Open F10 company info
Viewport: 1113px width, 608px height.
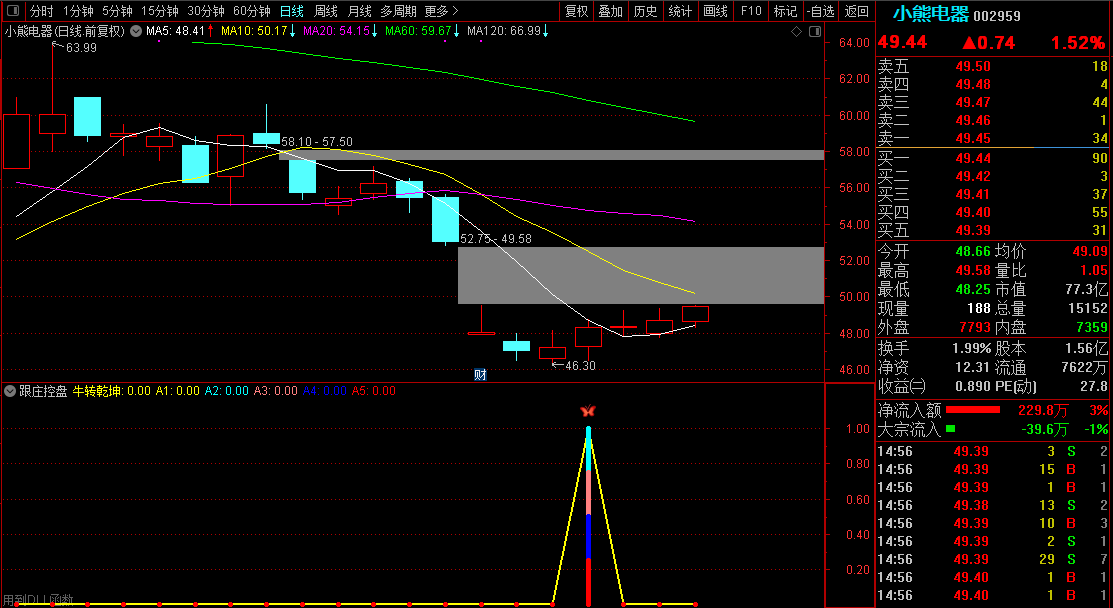[x=750, y=11]
